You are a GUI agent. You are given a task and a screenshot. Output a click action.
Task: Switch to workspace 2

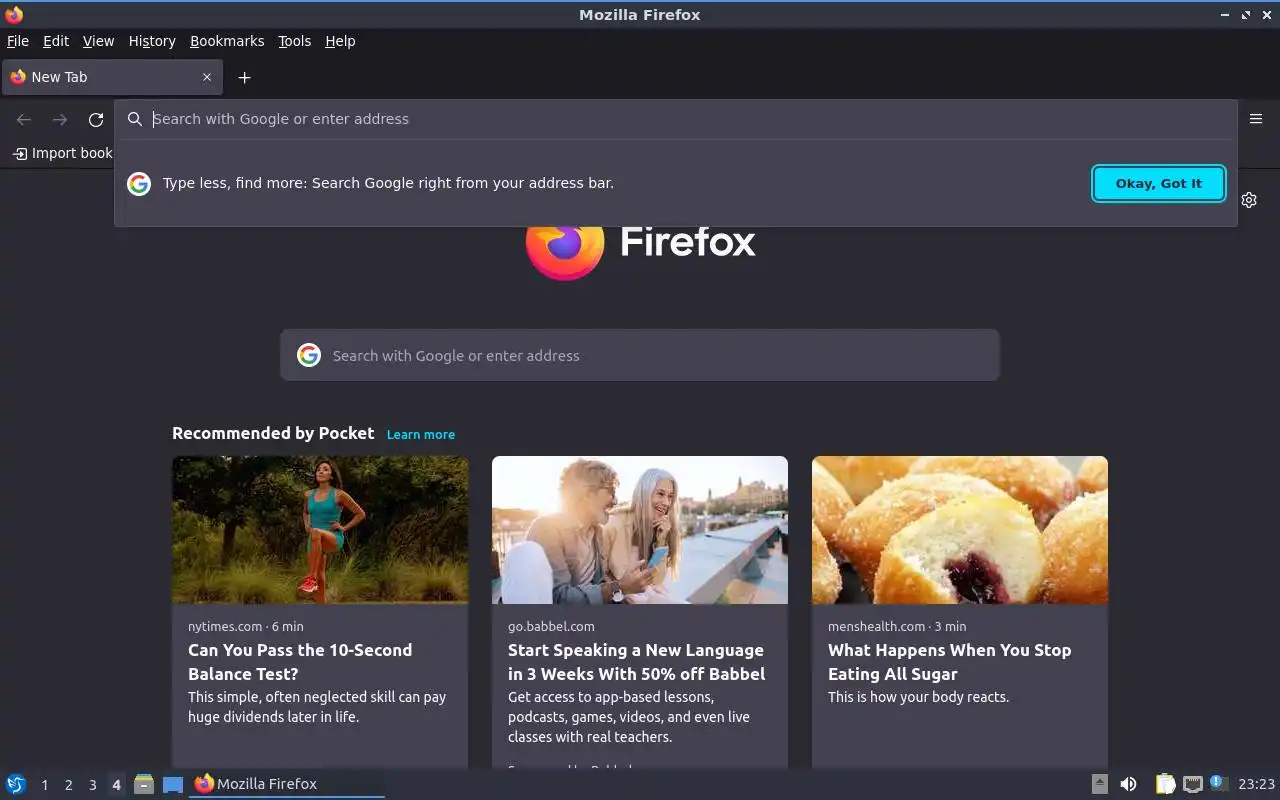click(68, 785)
